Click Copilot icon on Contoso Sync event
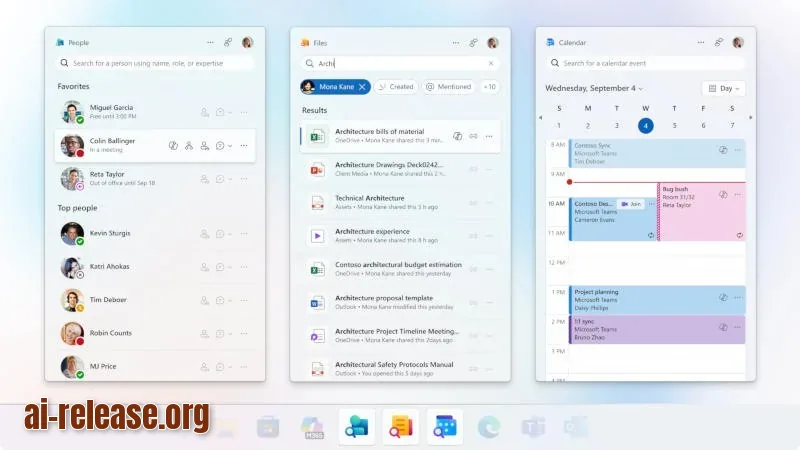800x450 pixels. tap(723, 150)
